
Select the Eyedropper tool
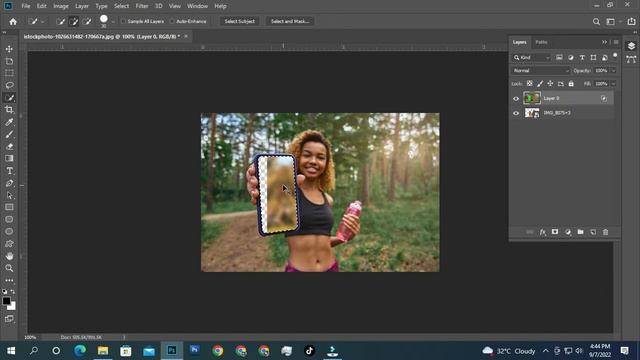coord(9,122)
